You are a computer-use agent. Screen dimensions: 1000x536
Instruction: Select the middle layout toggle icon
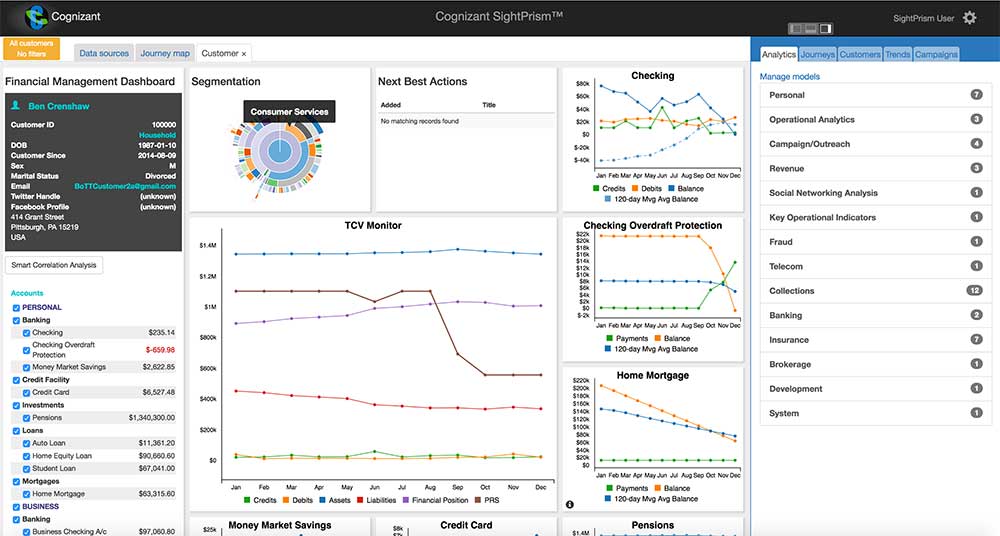tap(811, 28)
